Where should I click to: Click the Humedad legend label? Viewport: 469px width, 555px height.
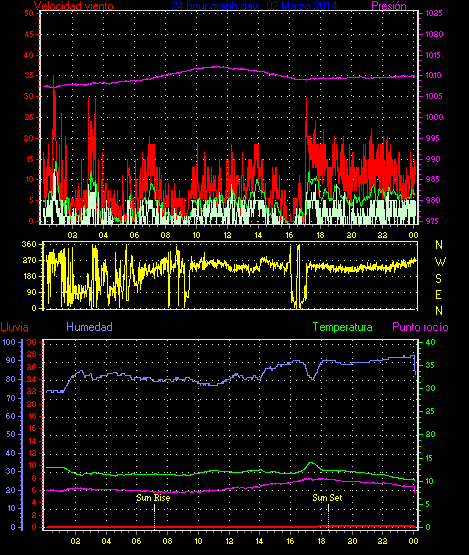[x=89, y=327]
